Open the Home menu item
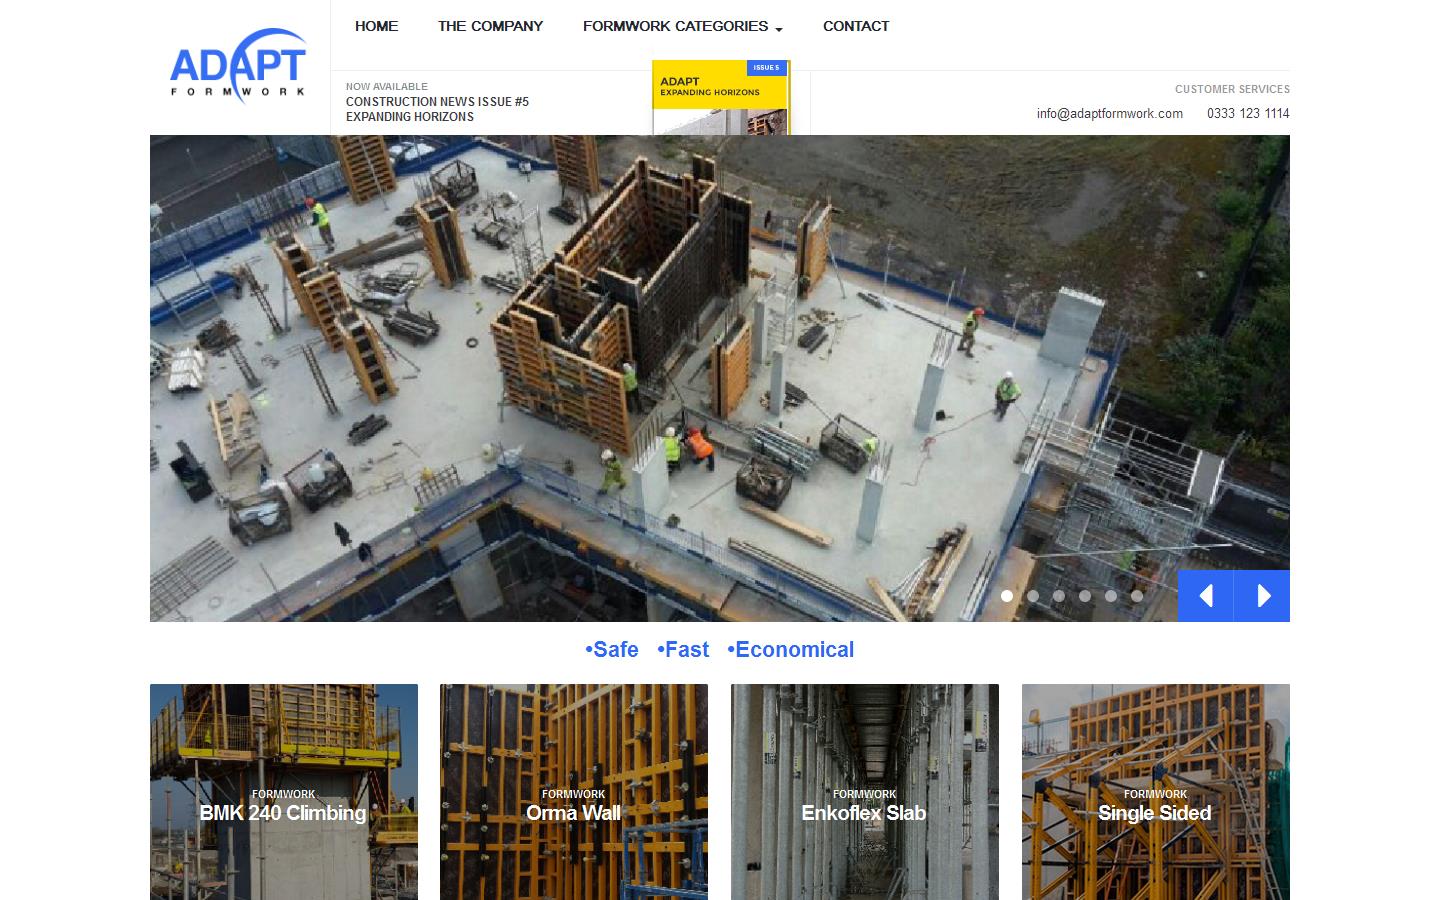 tap(376, 26)
